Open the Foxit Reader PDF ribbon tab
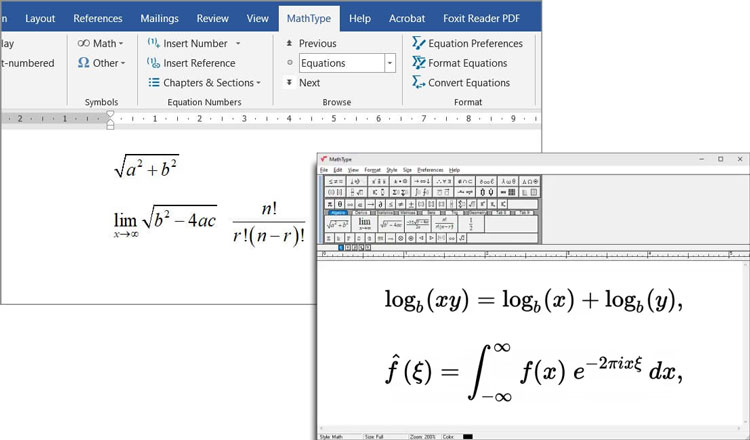 click(481, 18)
